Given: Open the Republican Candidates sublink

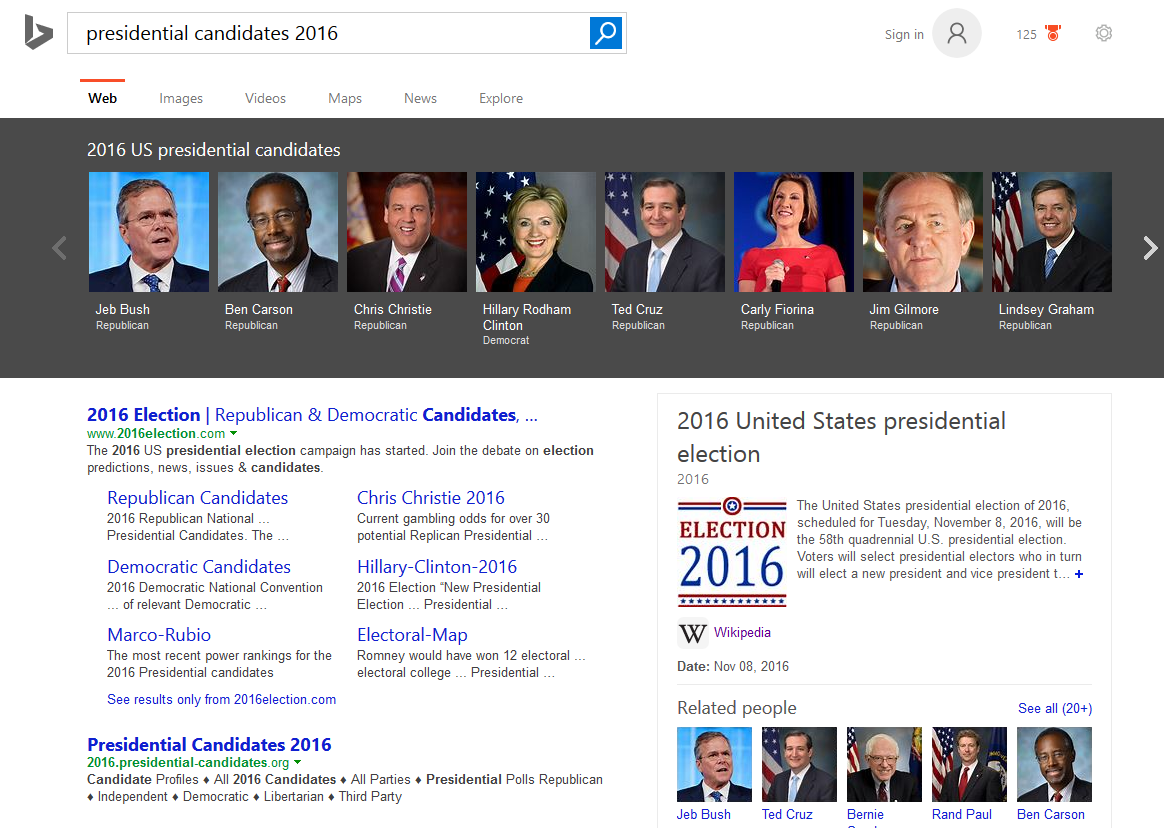Looking at the screenshot, I should (x=197, y=498).
